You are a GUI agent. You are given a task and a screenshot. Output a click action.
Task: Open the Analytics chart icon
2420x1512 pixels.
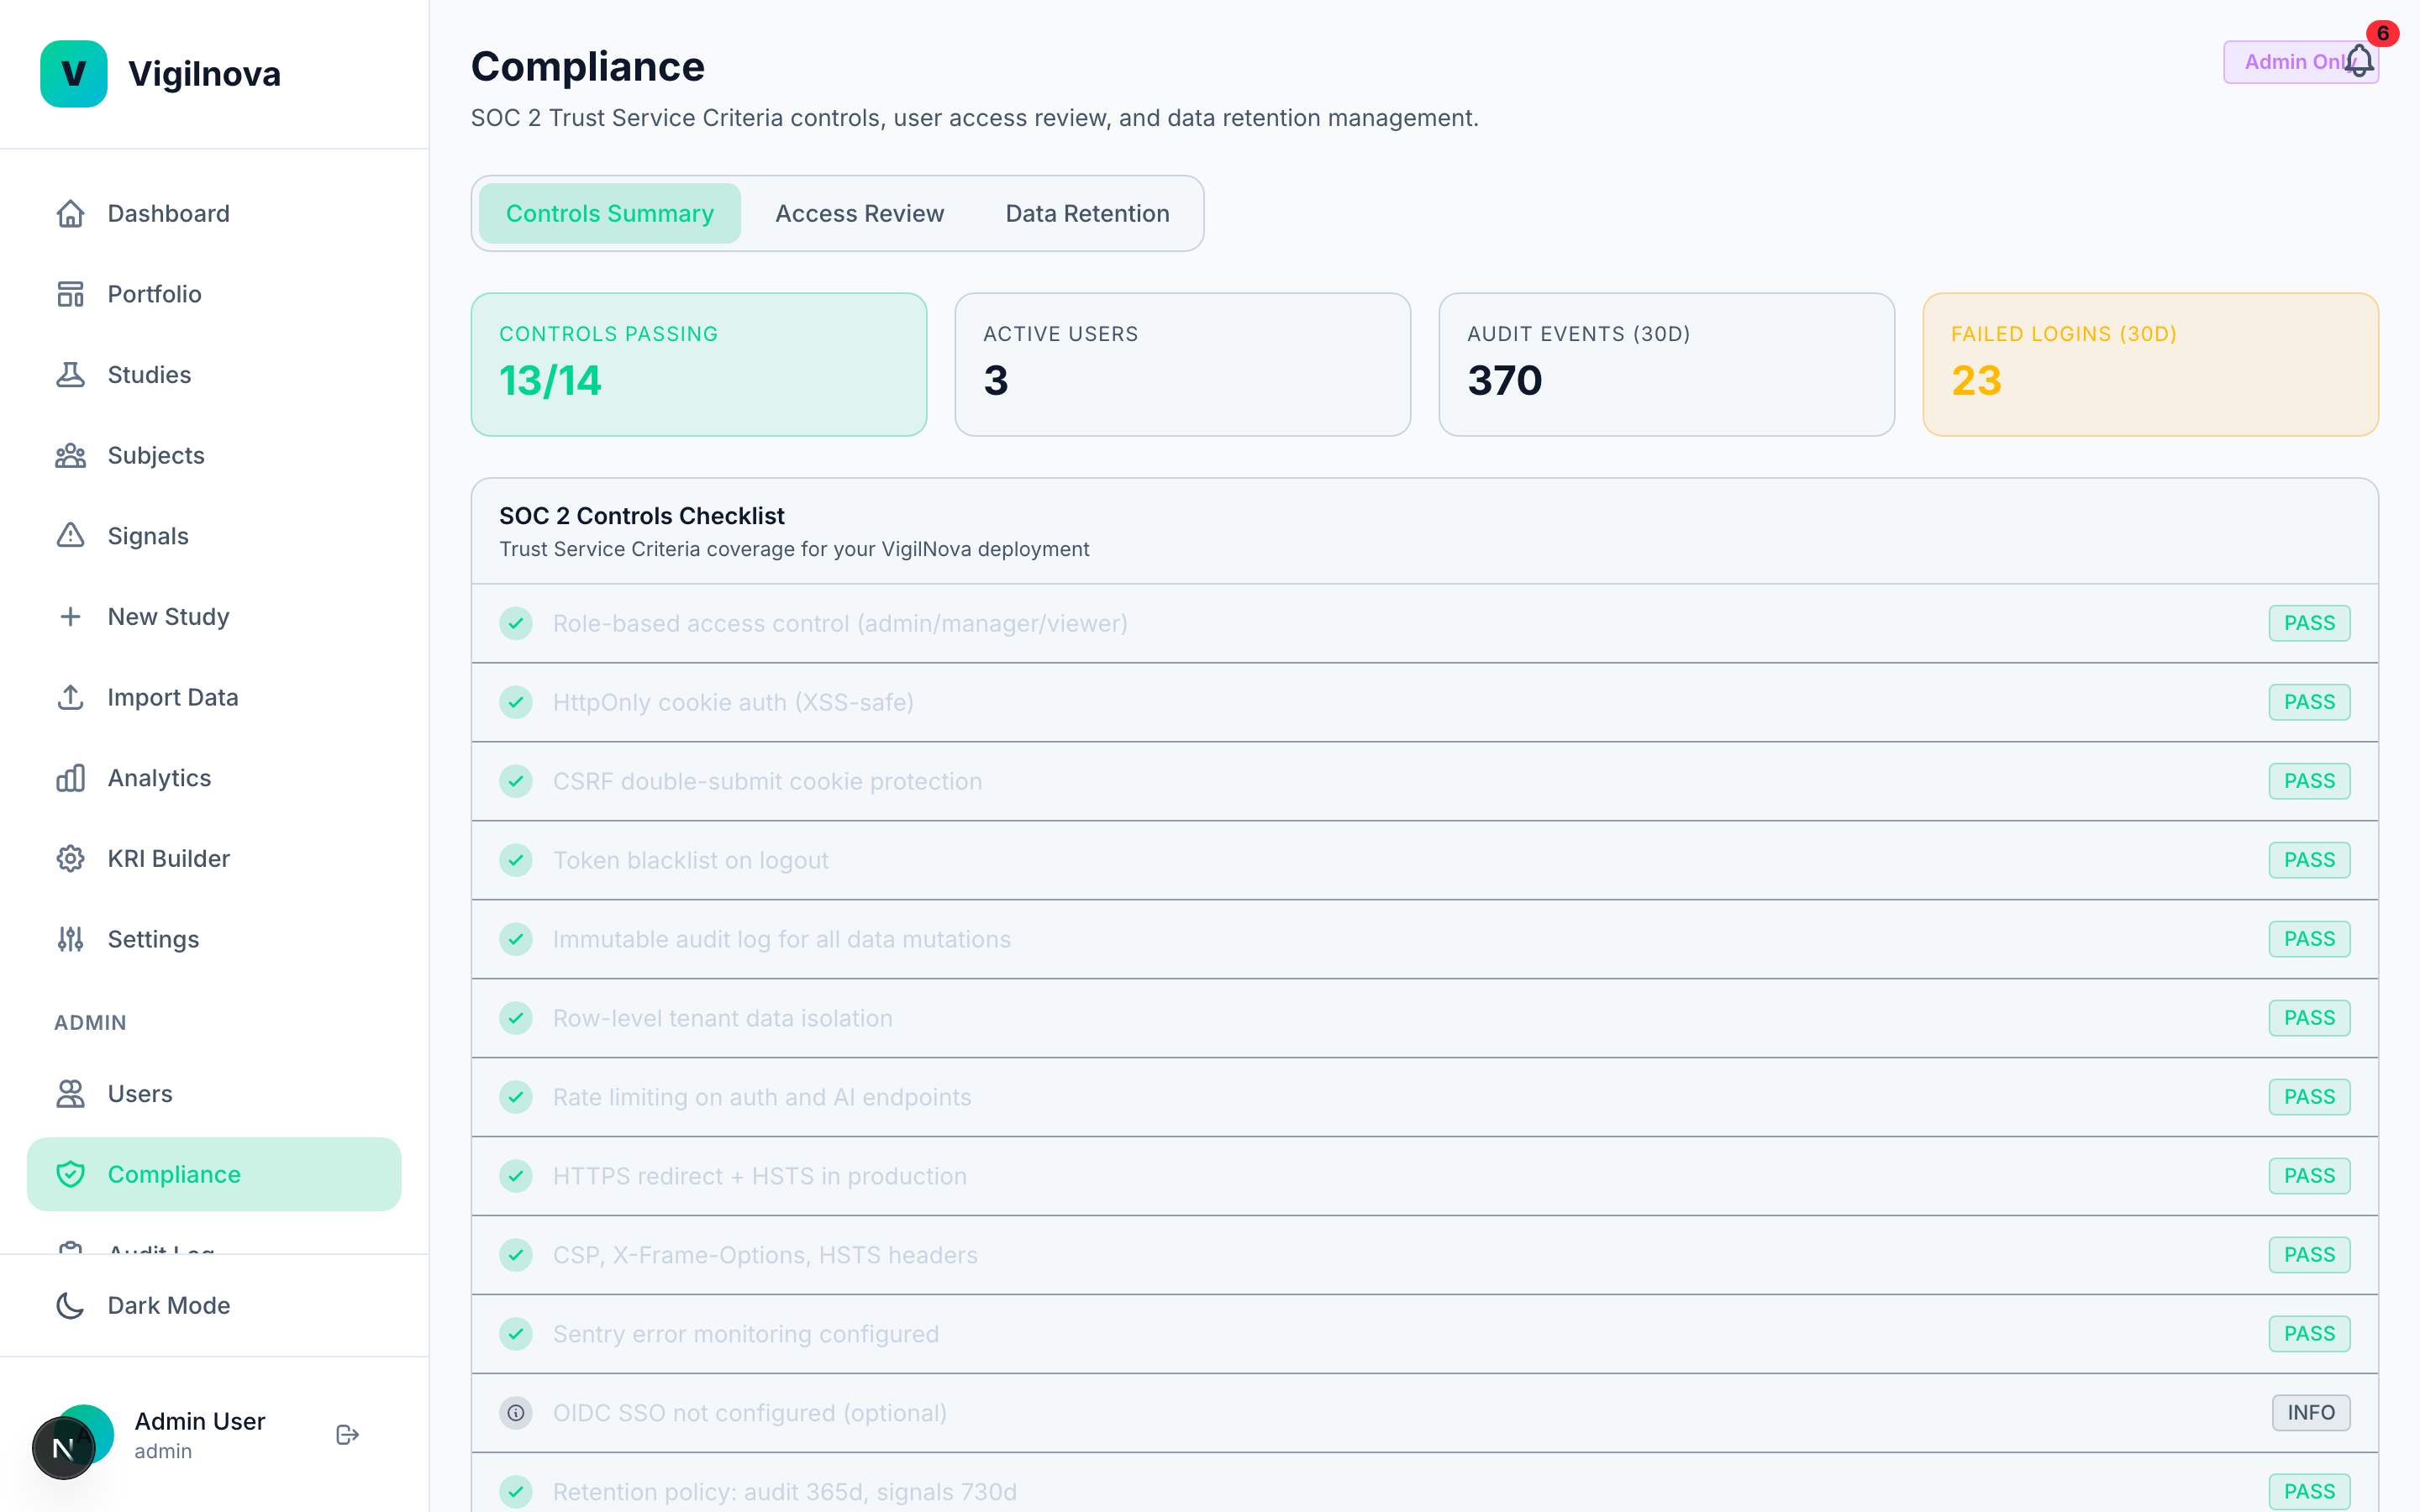70,778
